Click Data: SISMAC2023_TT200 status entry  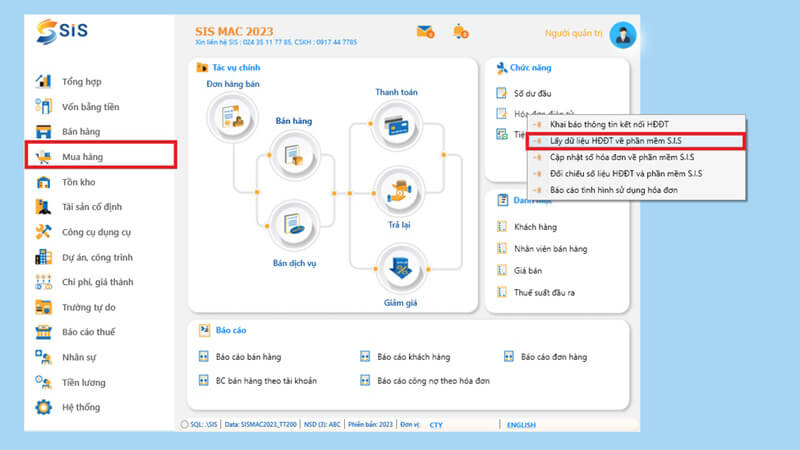(x=260, y=424)
